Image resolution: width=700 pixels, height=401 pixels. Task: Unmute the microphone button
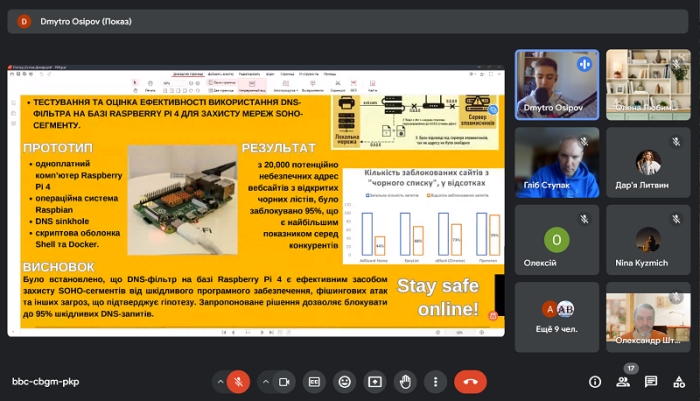click(x=238, y=381)
